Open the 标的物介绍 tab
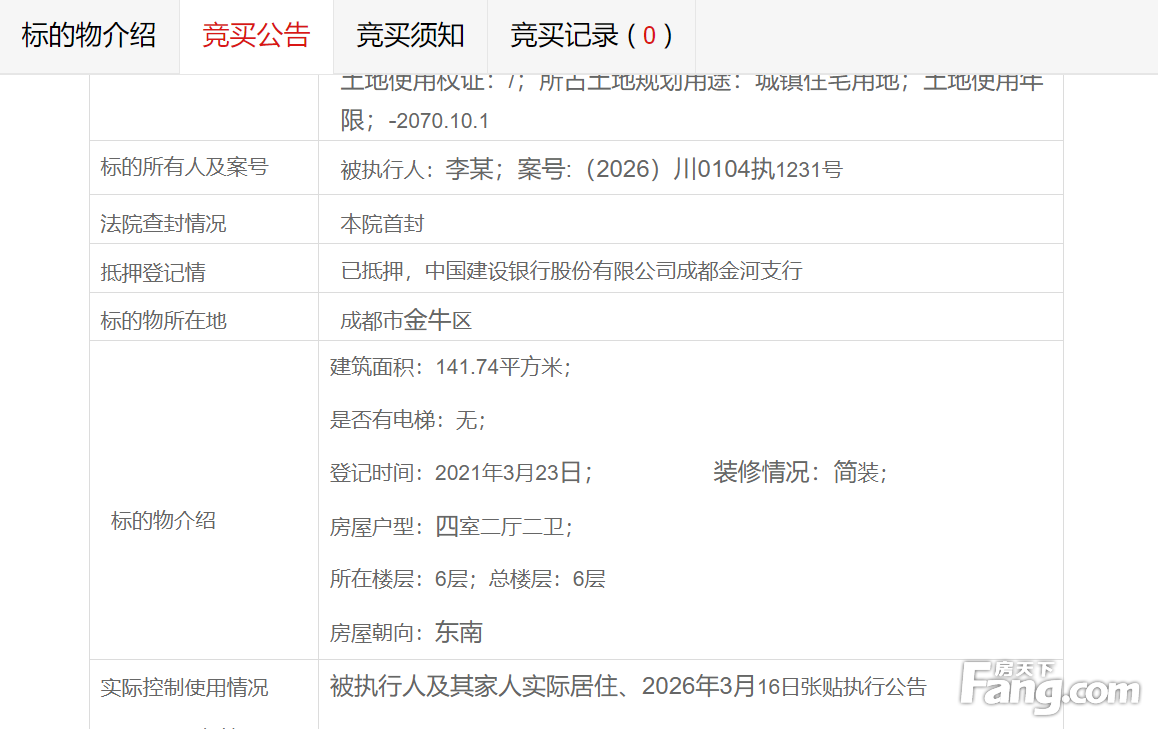This screenshot has height=729, width=1158. 89,36
